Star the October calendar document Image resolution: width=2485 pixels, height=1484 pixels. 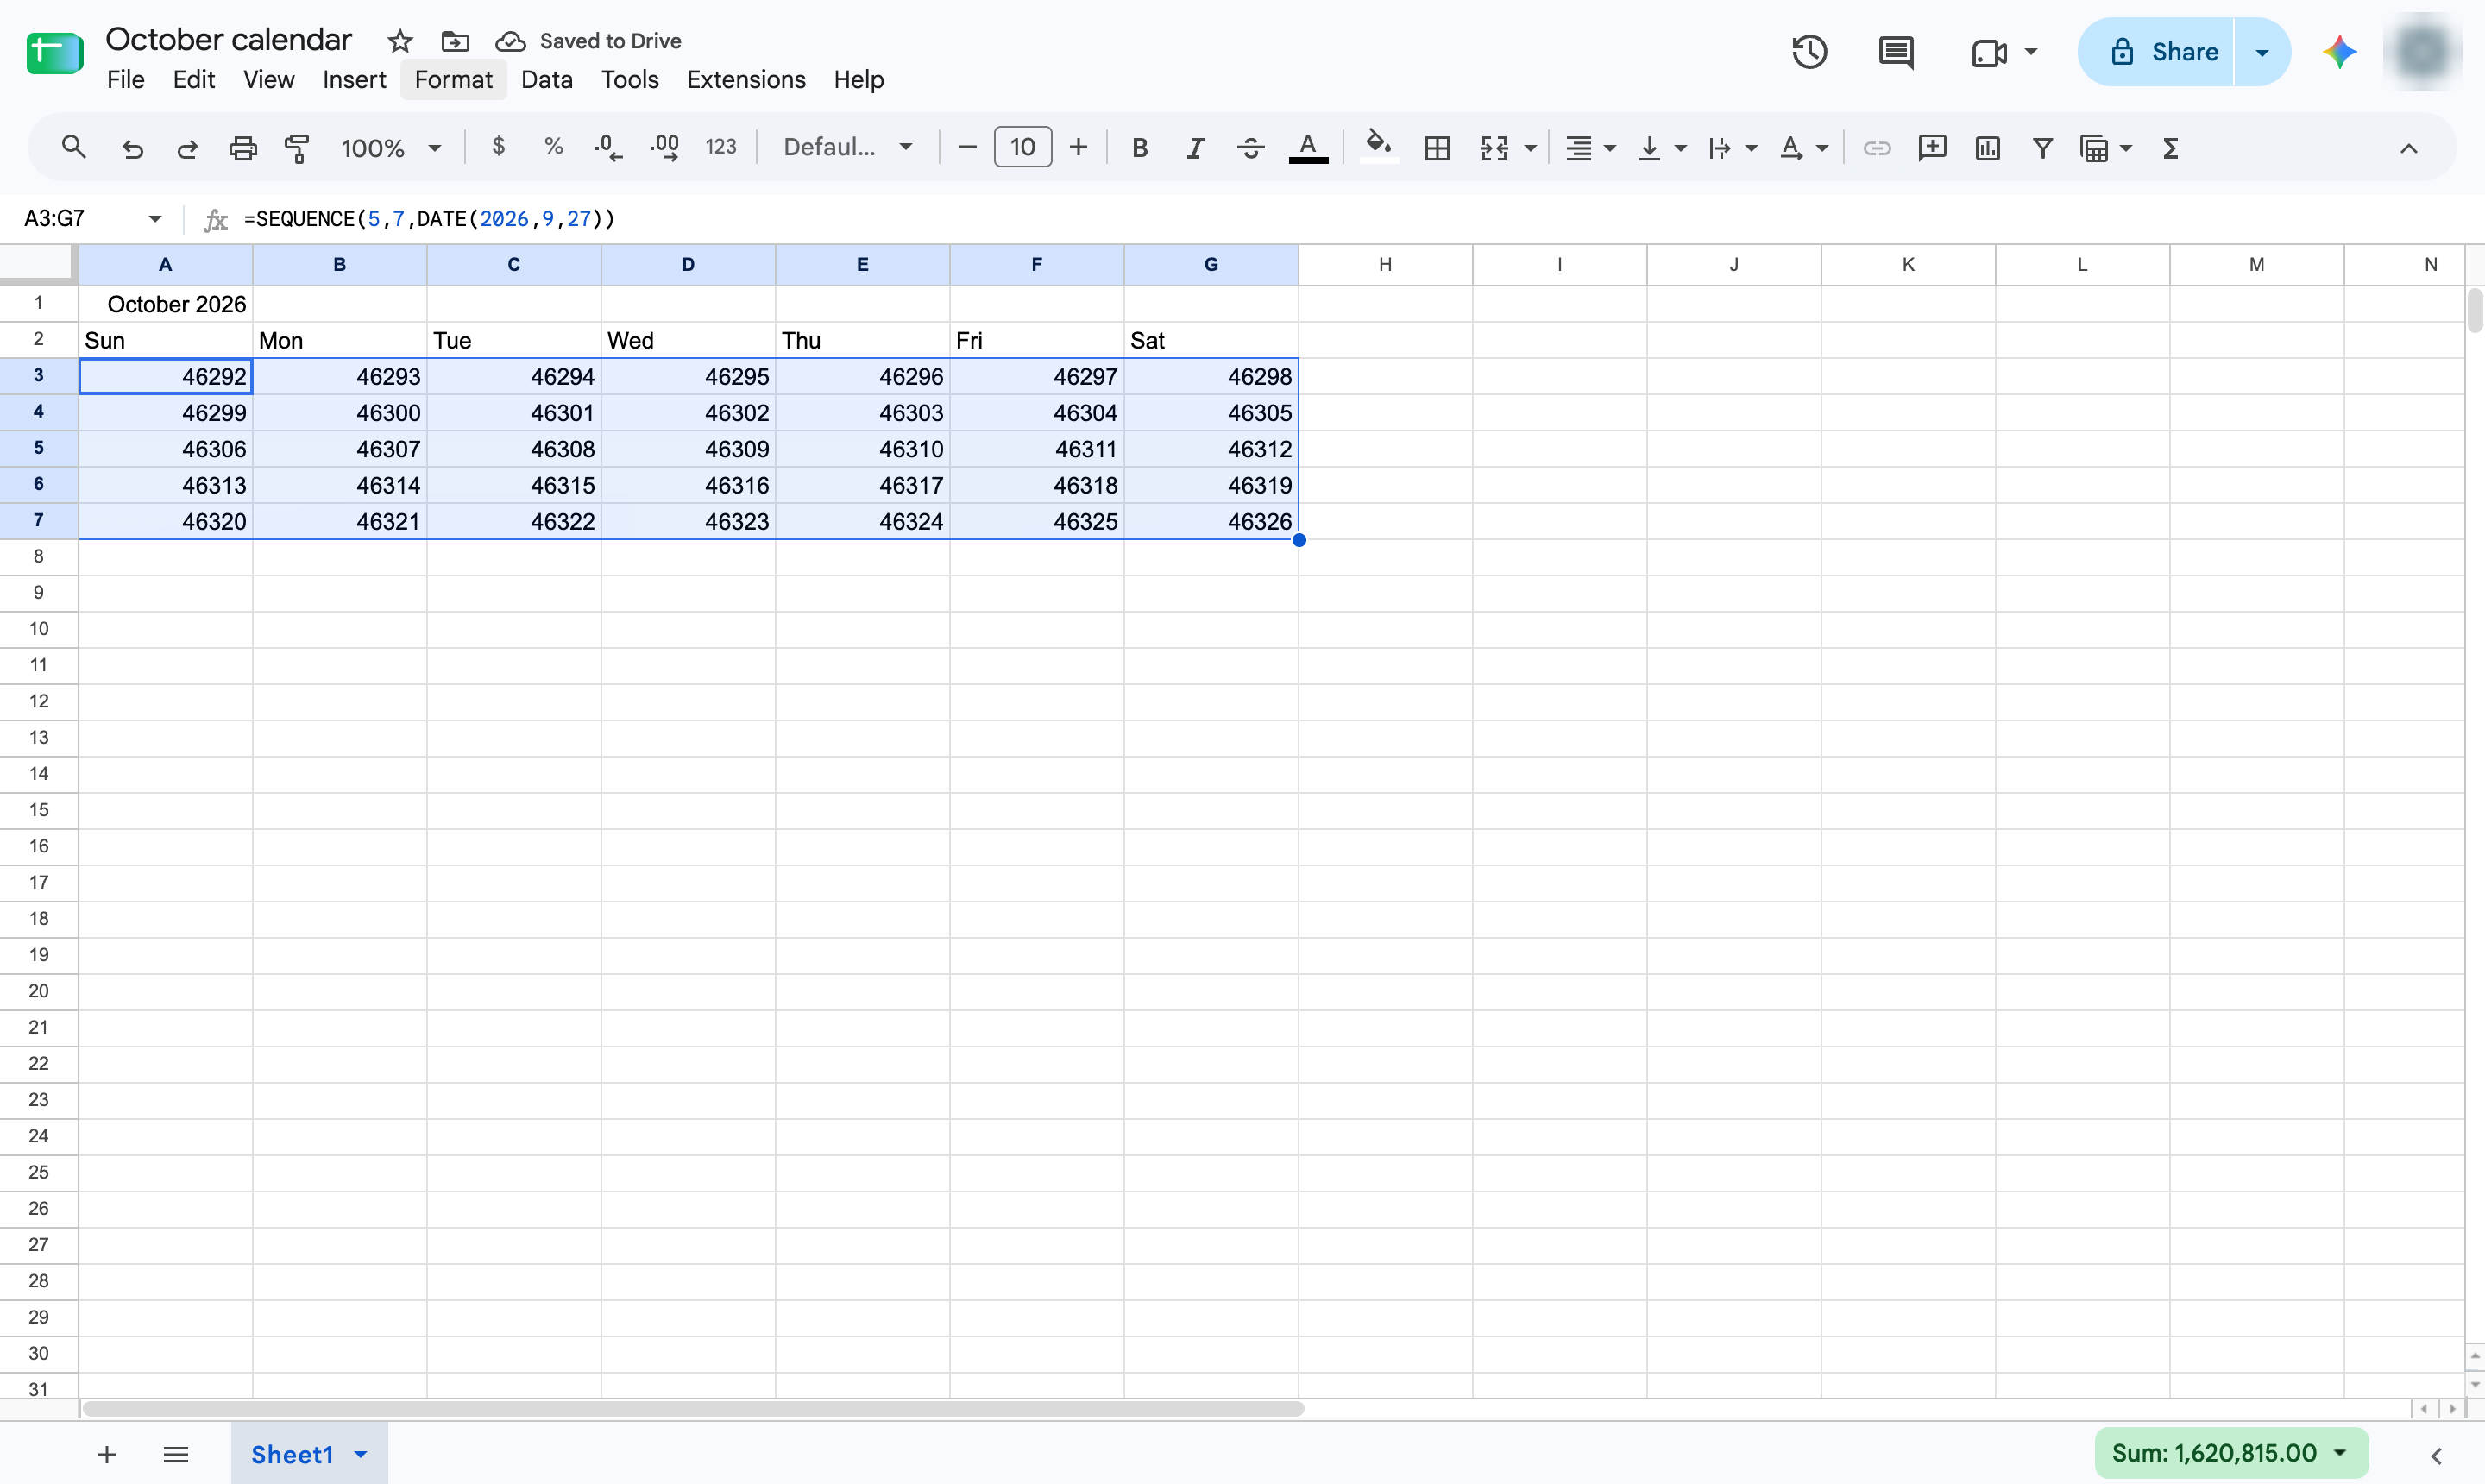[400, 41]
